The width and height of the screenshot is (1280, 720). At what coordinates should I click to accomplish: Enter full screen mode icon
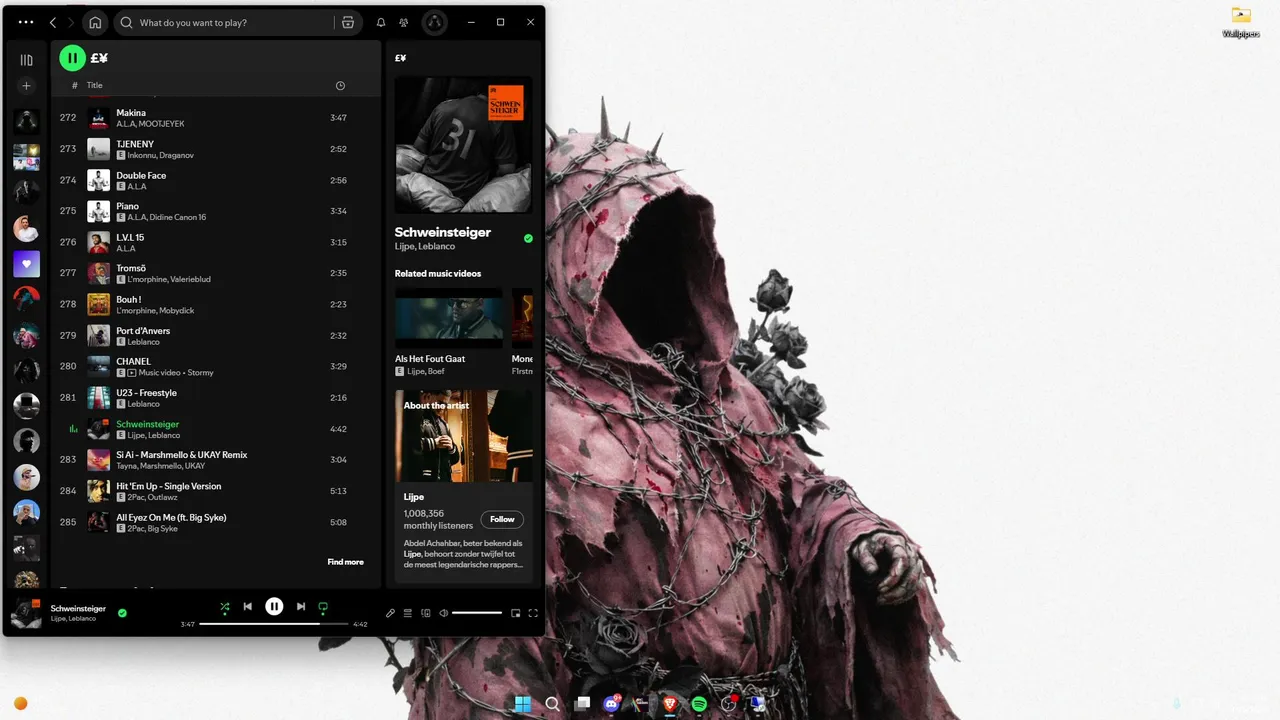(x=533, y=613)
